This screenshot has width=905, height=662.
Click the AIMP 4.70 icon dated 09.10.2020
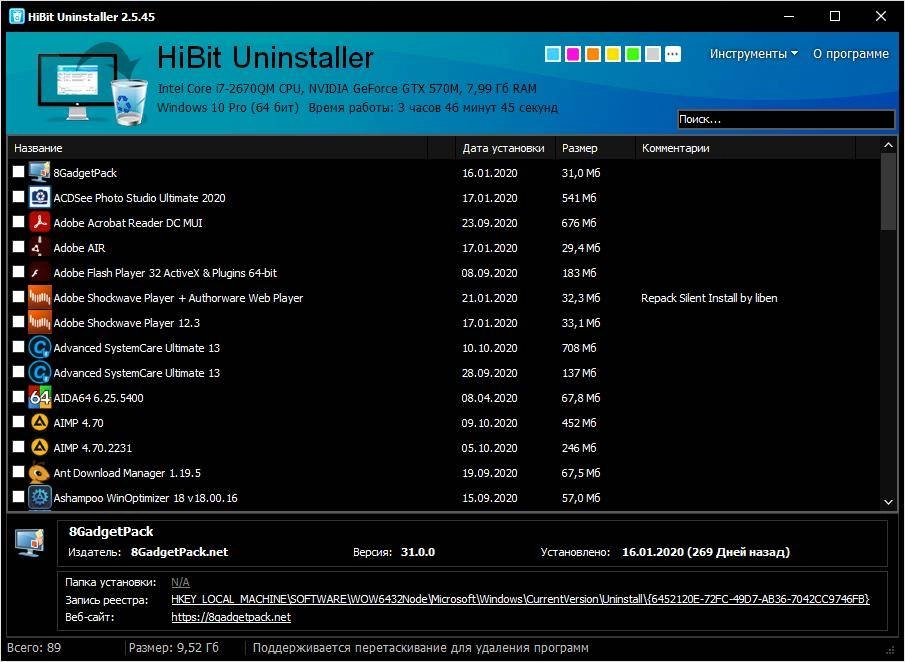click(39, 422)
